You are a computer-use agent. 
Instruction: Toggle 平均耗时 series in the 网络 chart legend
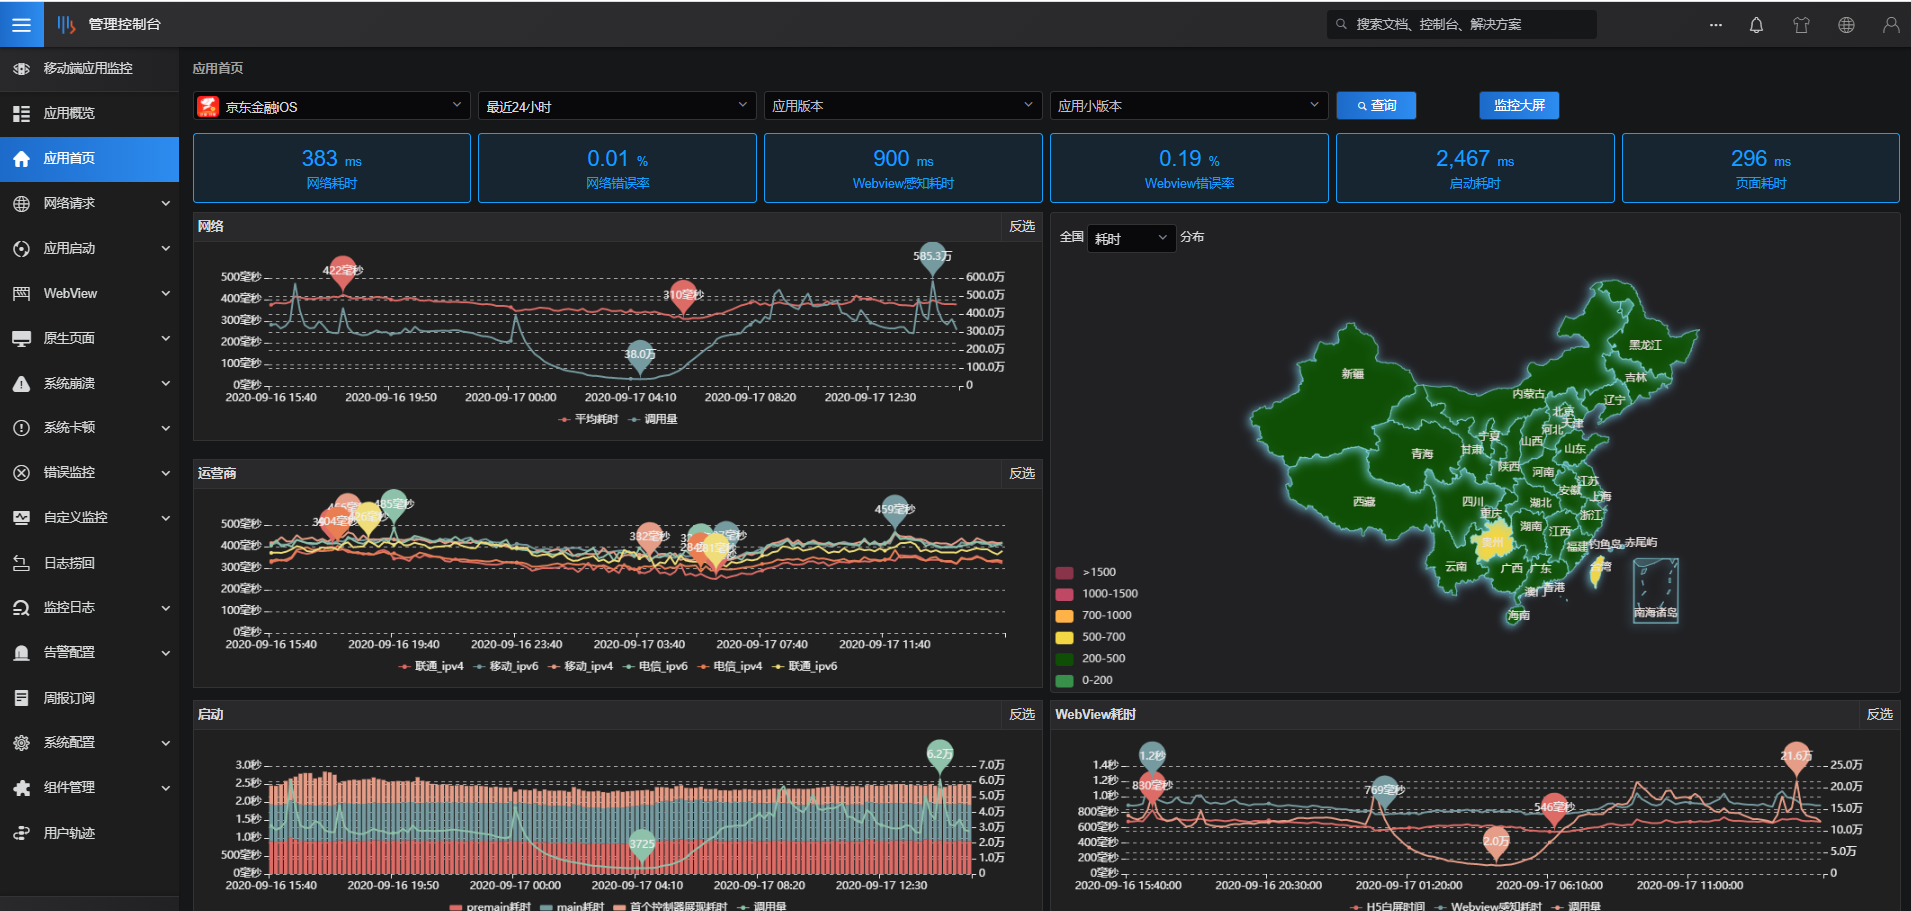coord(588,419)
